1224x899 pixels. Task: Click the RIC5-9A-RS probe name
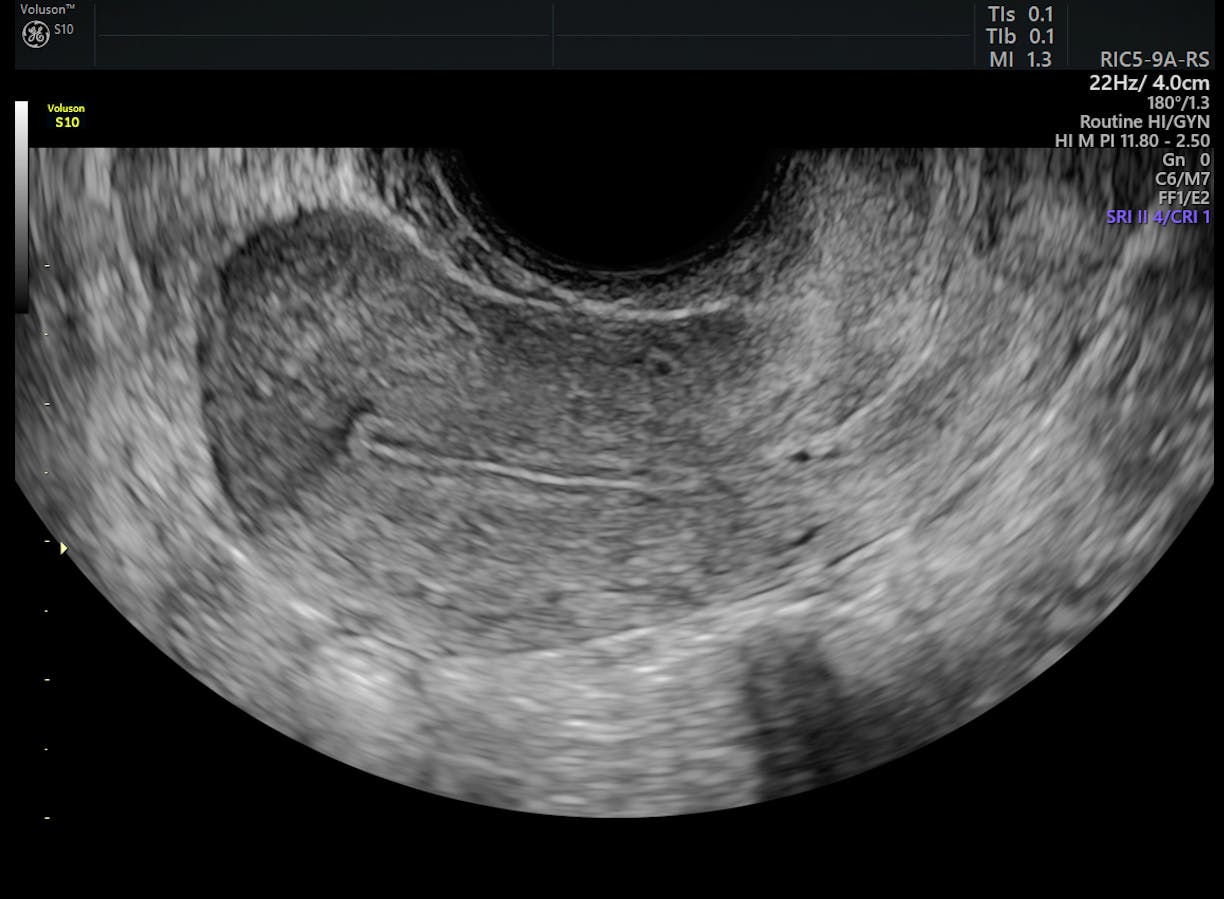[x=1154, y=60]
